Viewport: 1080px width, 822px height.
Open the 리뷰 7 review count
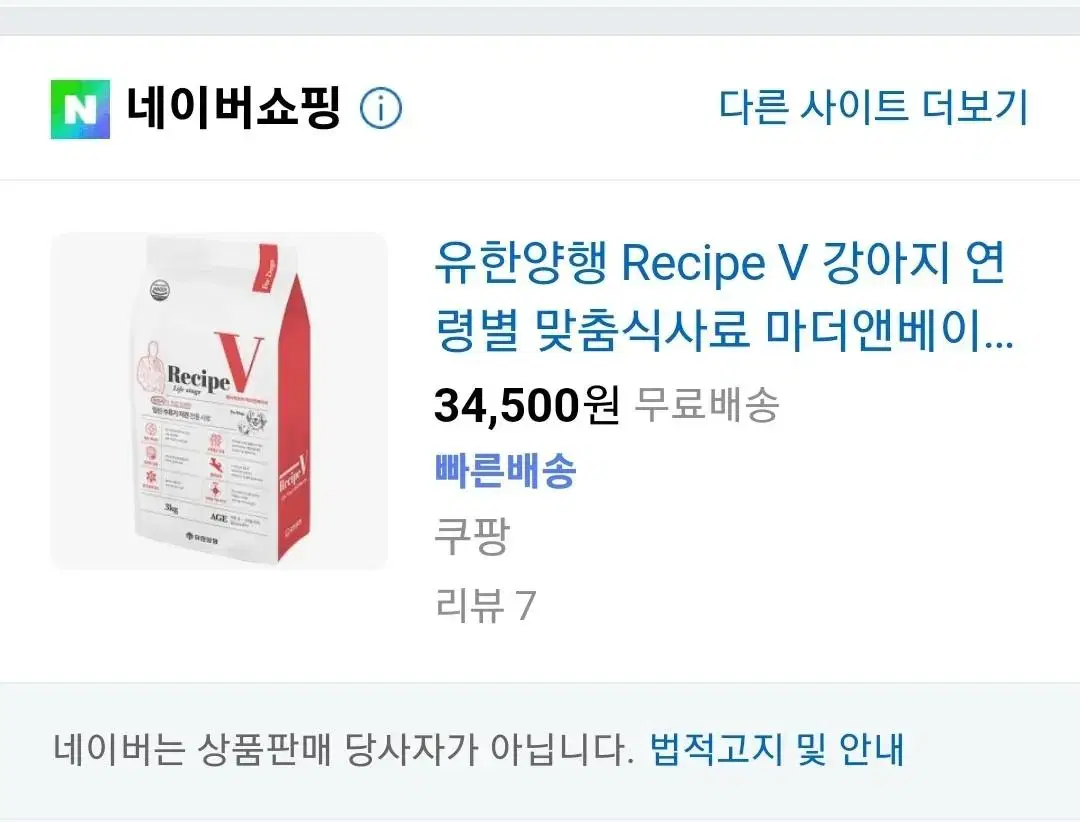(485, 606)
